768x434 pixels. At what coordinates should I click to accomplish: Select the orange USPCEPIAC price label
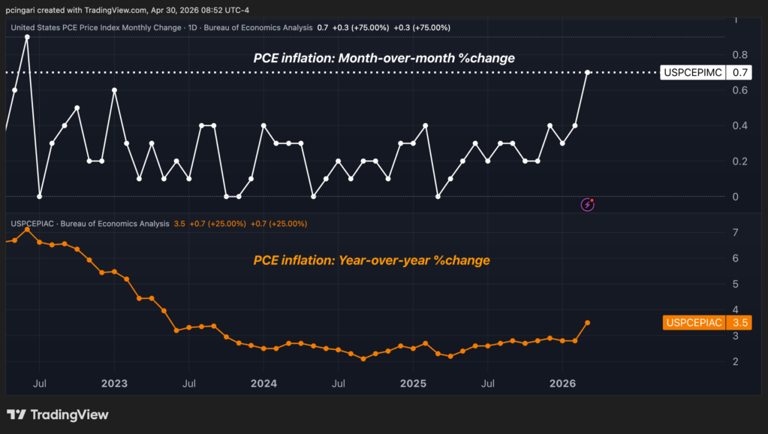(x=694, y=323)
